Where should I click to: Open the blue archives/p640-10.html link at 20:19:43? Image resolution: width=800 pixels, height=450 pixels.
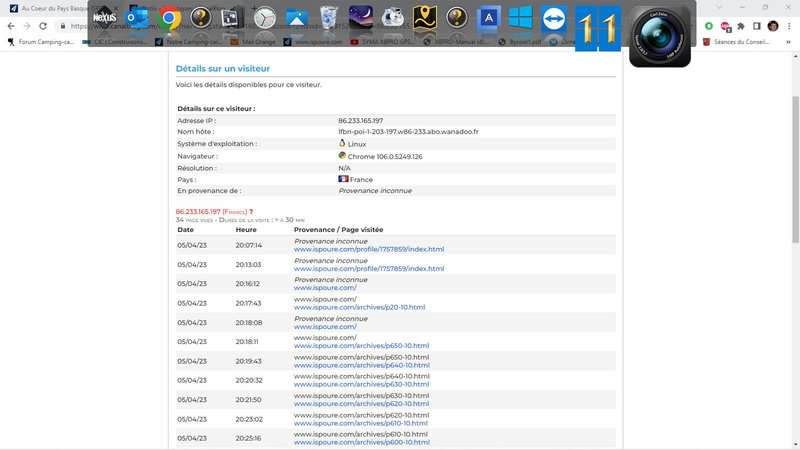pyautogui.click(x=362, y=365)
